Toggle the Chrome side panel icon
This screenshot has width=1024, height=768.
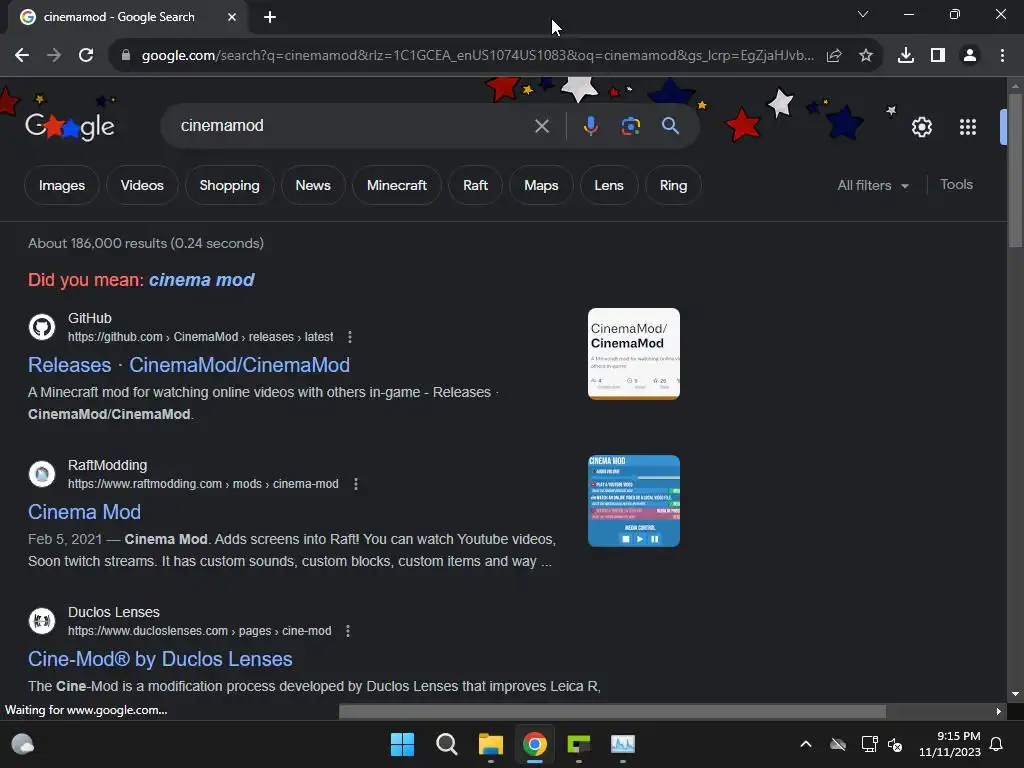938,56
